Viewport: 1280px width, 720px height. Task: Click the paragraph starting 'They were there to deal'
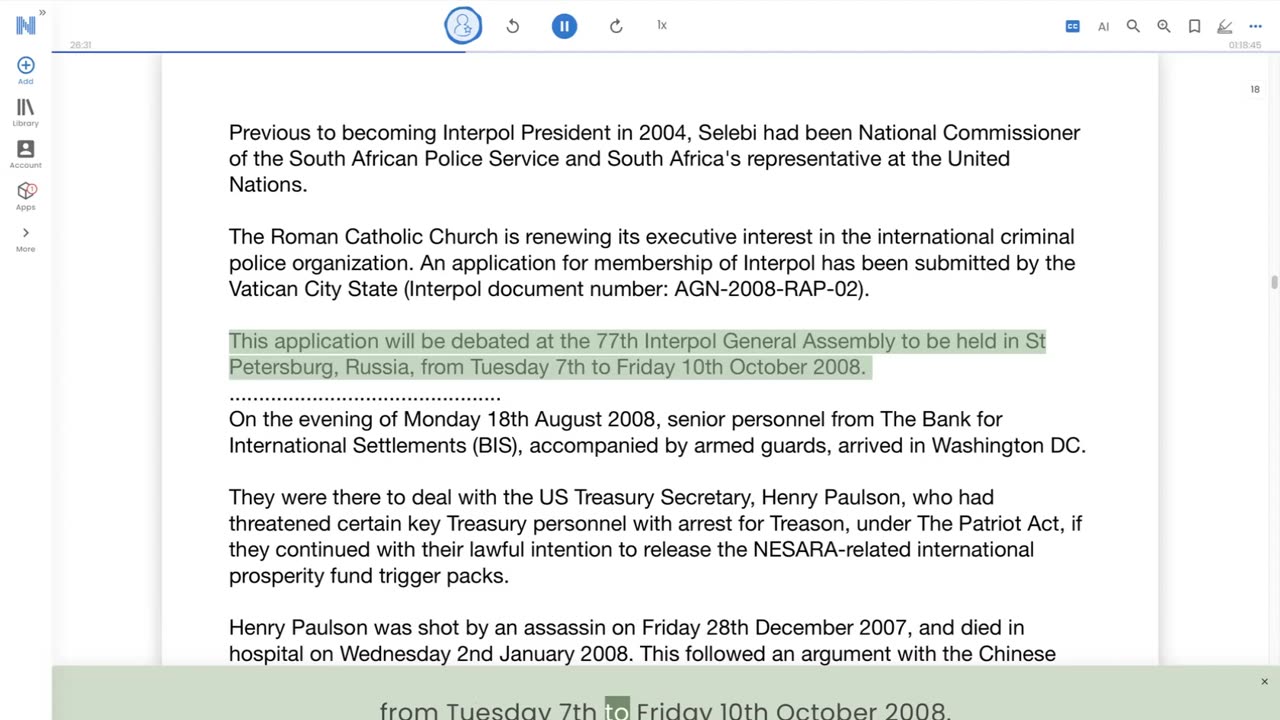[655, 536]
